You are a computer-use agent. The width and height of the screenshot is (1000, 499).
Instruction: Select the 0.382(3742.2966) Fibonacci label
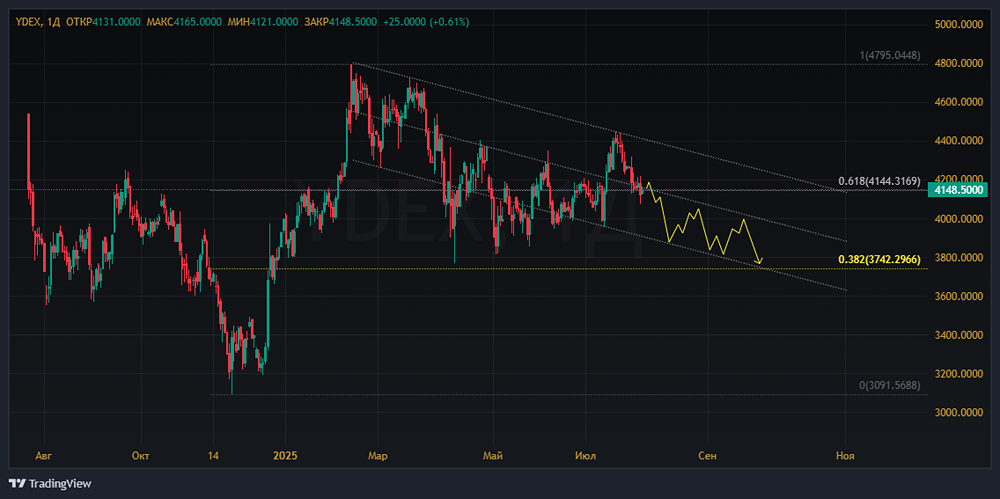879,260
